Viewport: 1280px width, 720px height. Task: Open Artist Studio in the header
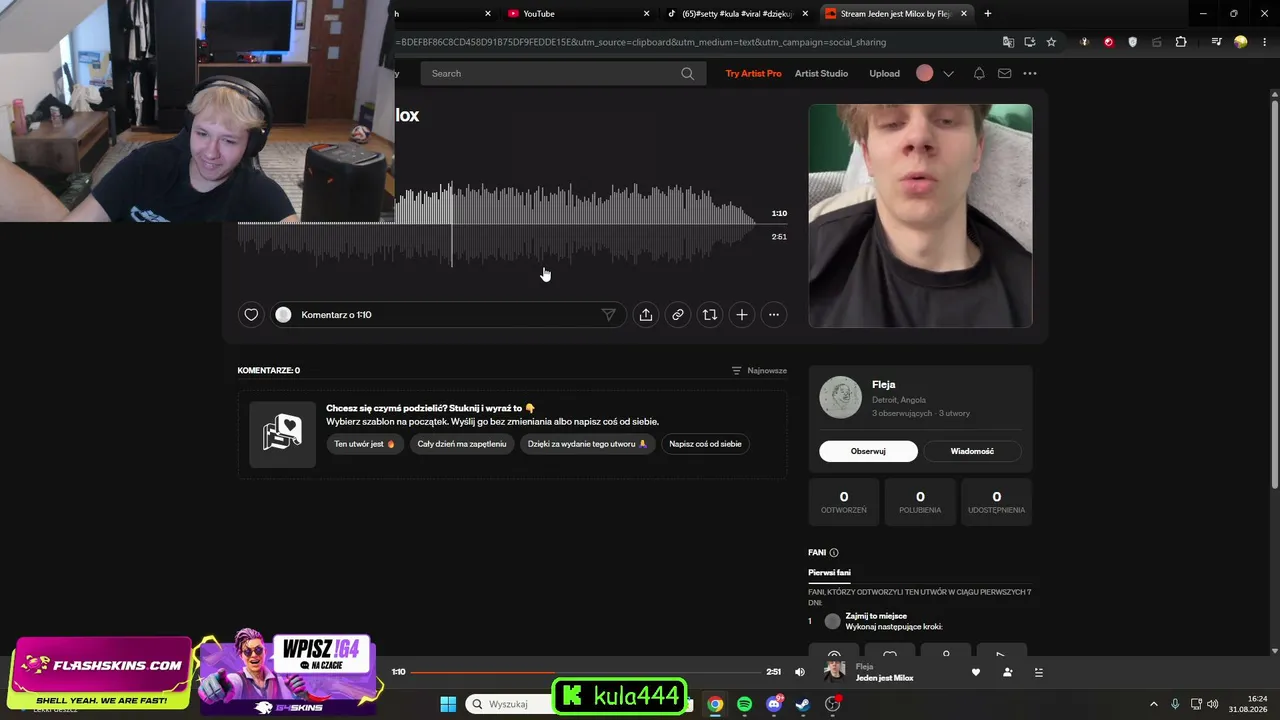[821, 73]
